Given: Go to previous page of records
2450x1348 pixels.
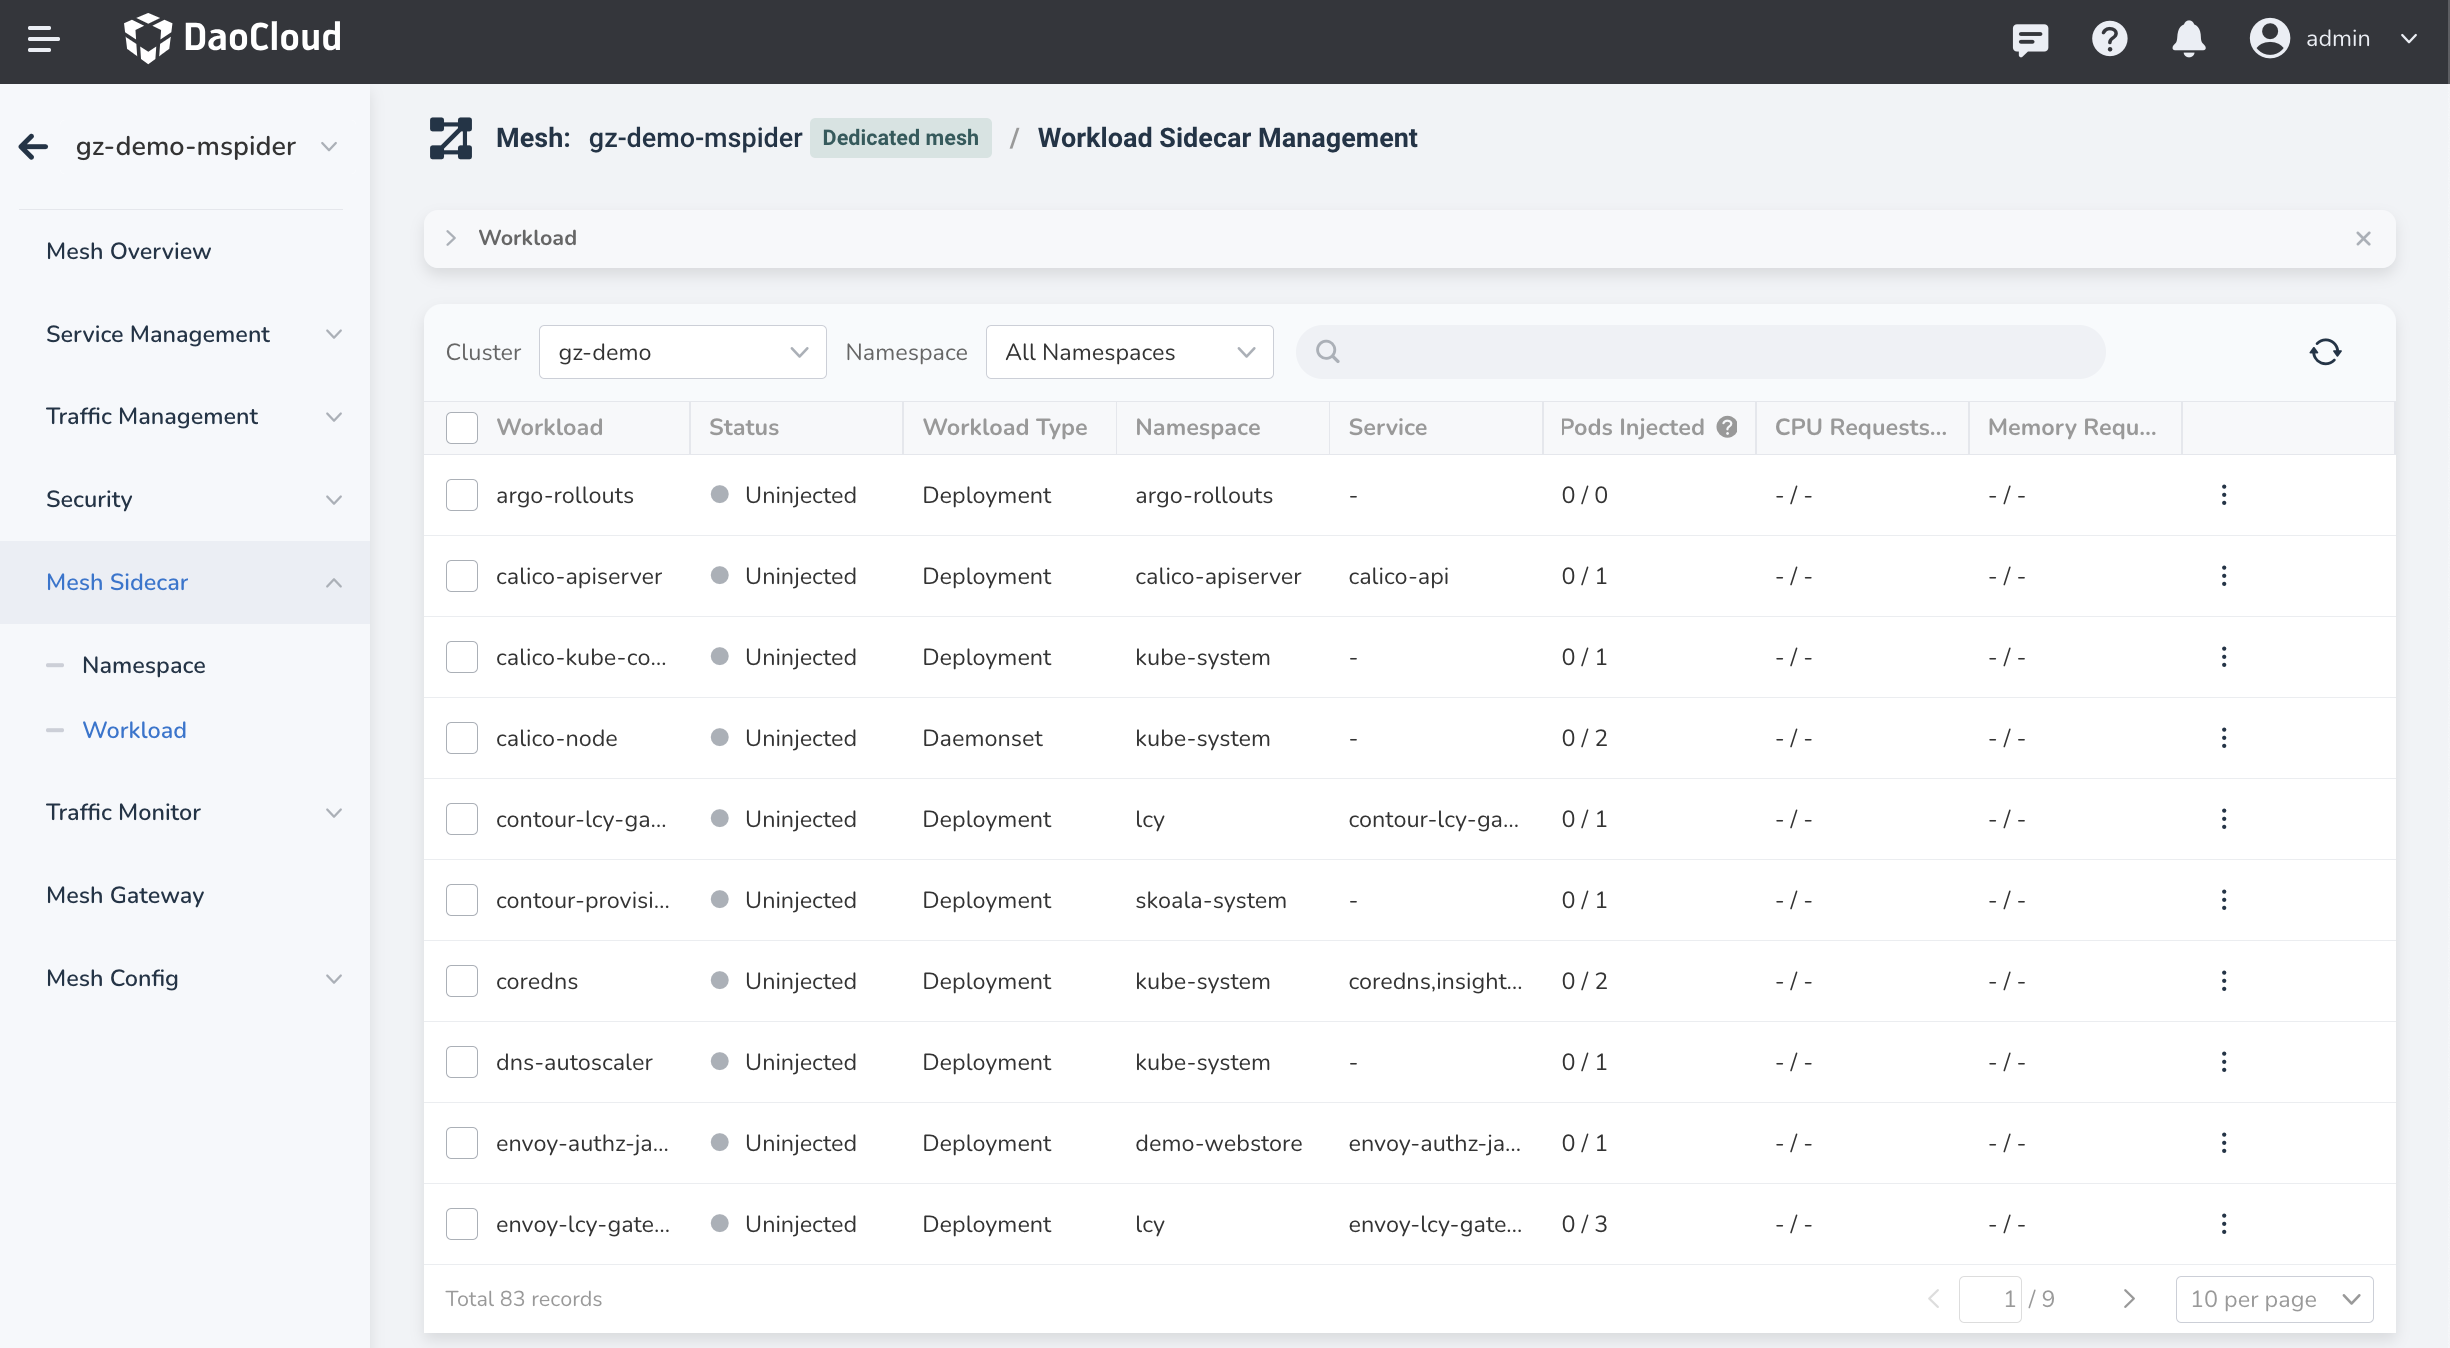Looking at the screenshot, I should coord(1933,1299).
